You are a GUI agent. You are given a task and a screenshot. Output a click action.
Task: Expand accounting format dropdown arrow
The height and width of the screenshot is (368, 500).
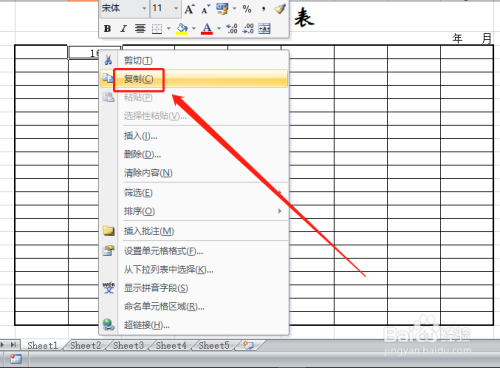[234, 9]
